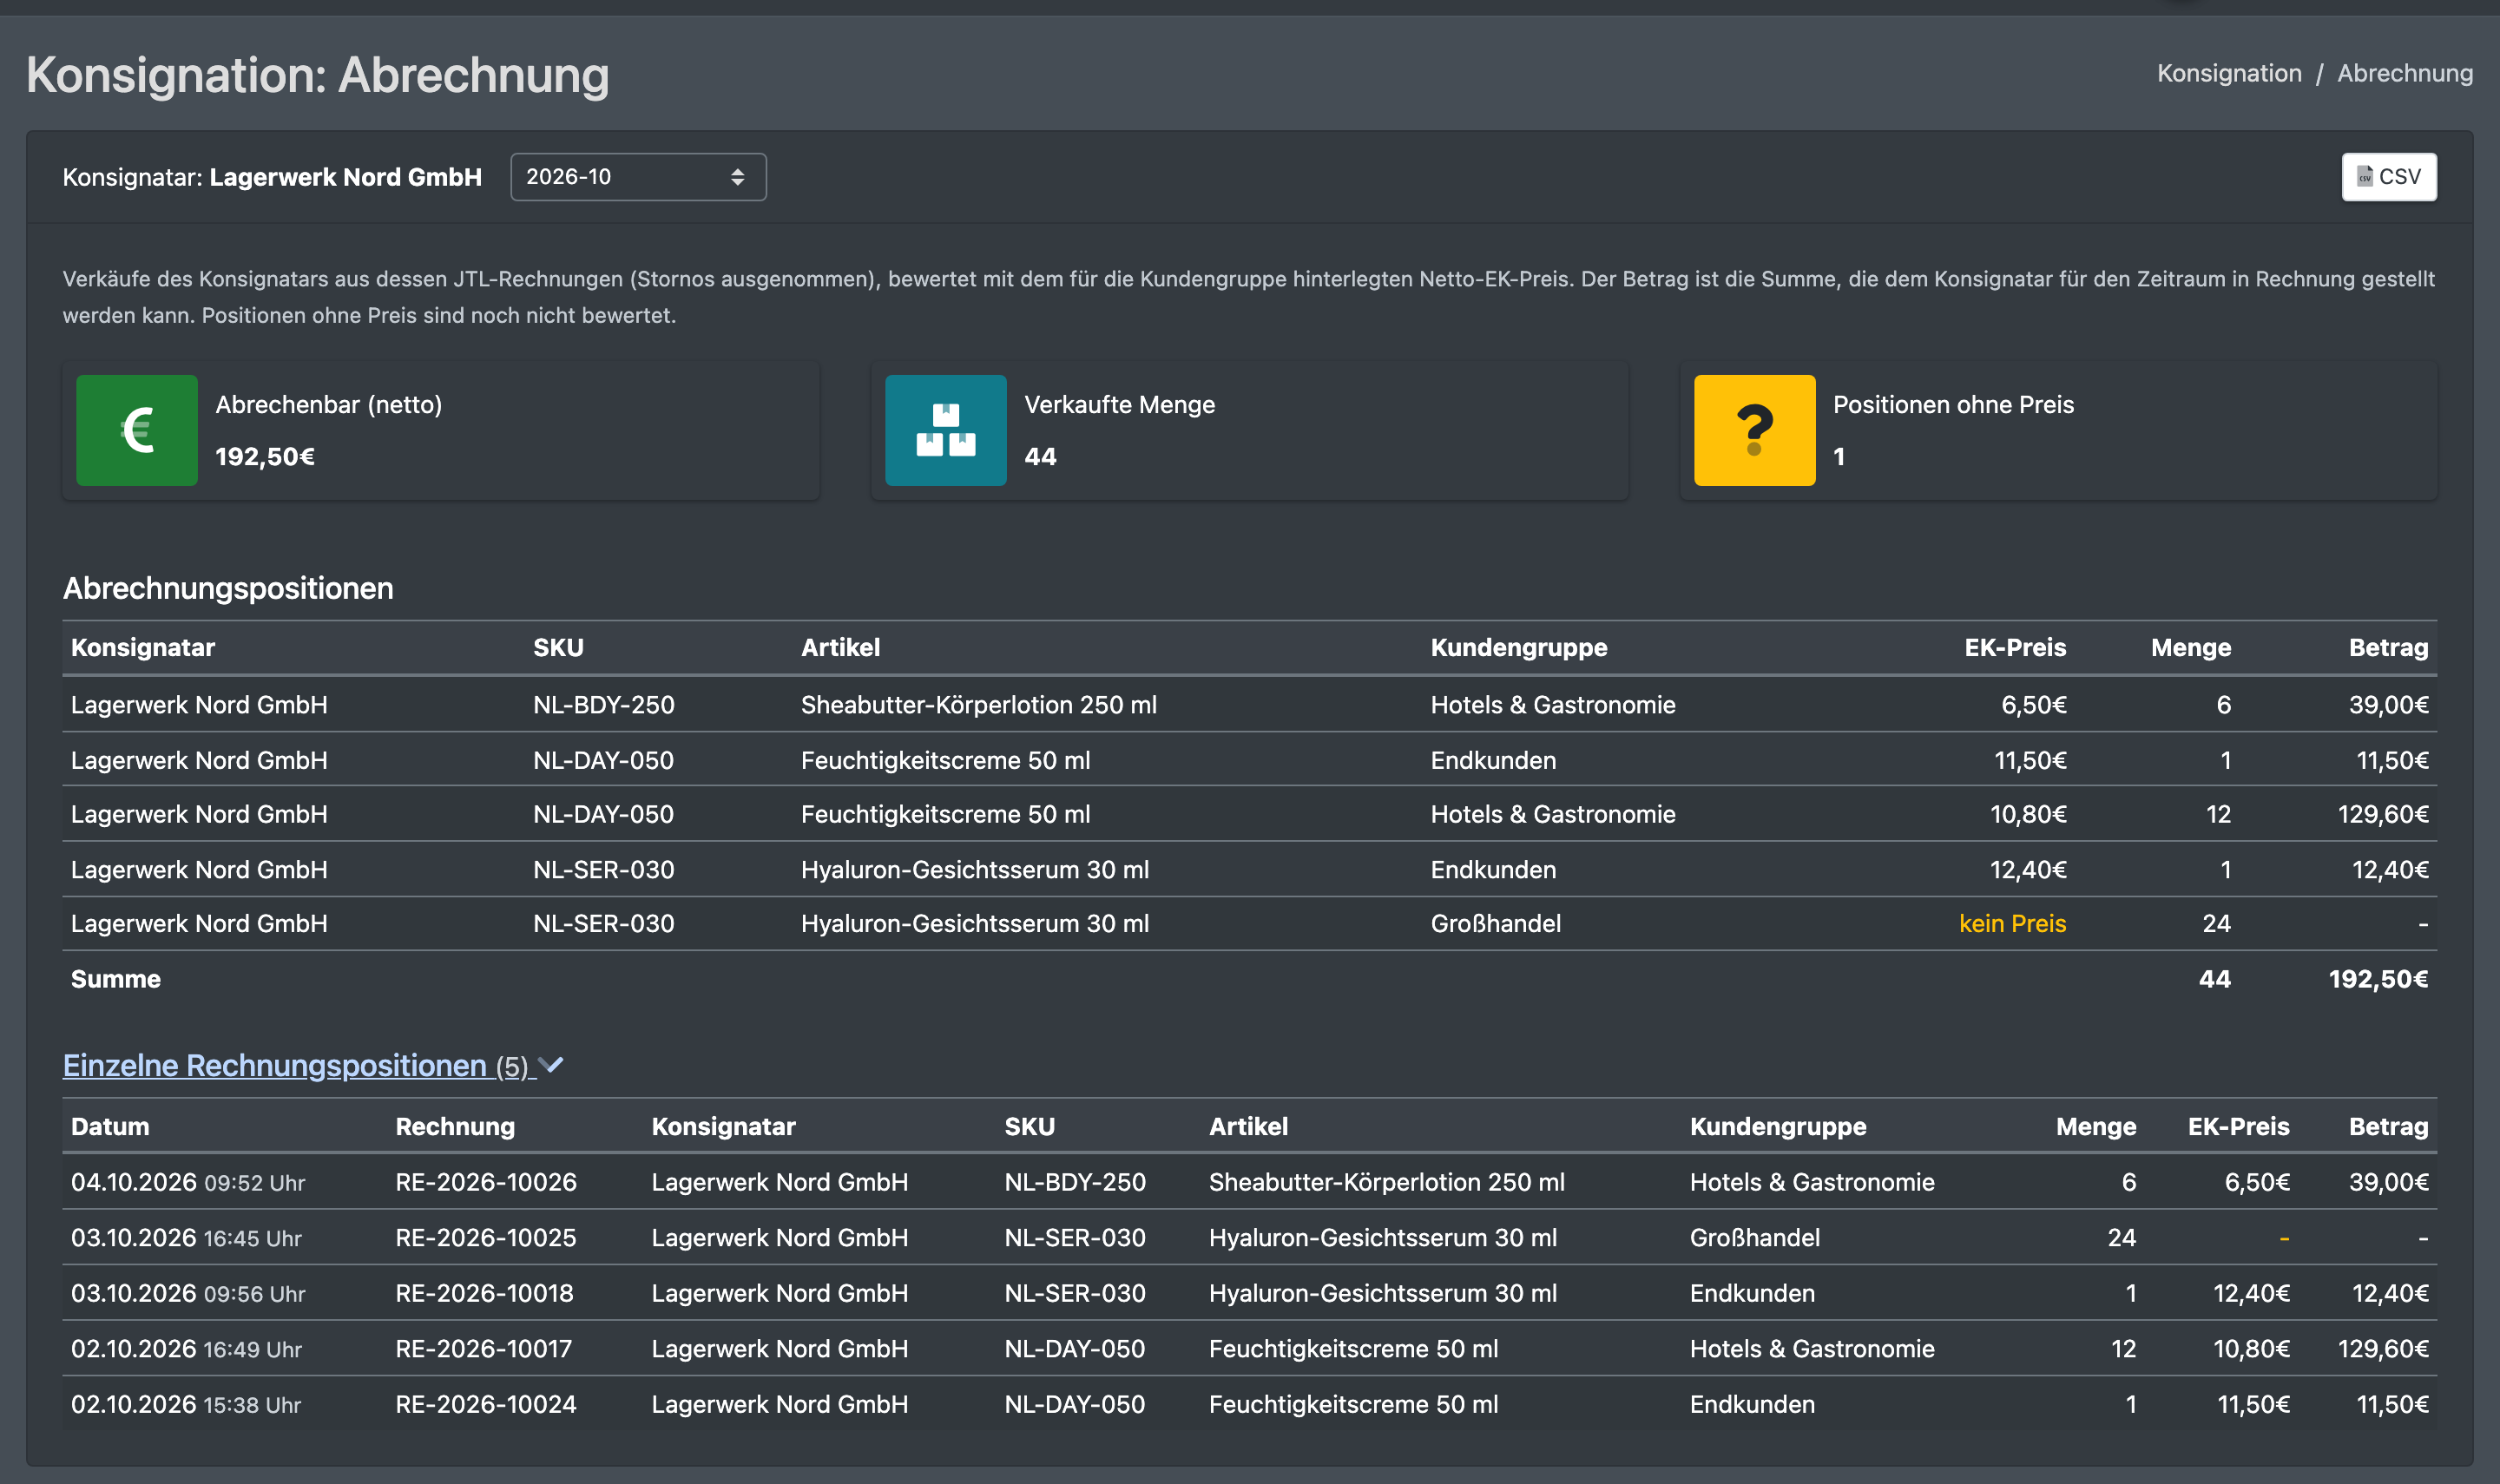The image size is (2500, 1484).
Task: Click SKU NL-BDY-250 in Abrechnungspositionen table
Action: [x=603, y=705]
